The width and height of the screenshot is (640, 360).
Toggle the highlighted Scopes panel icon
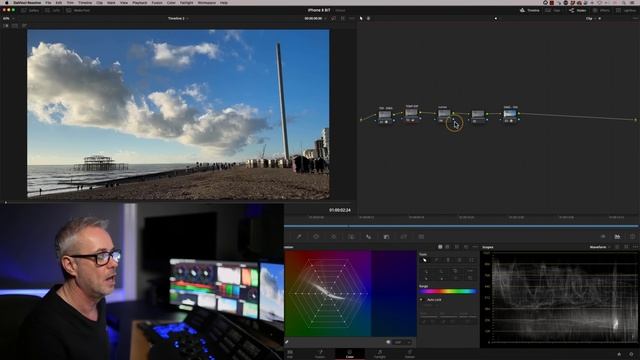pyautogui.click(x=617, y=236)
